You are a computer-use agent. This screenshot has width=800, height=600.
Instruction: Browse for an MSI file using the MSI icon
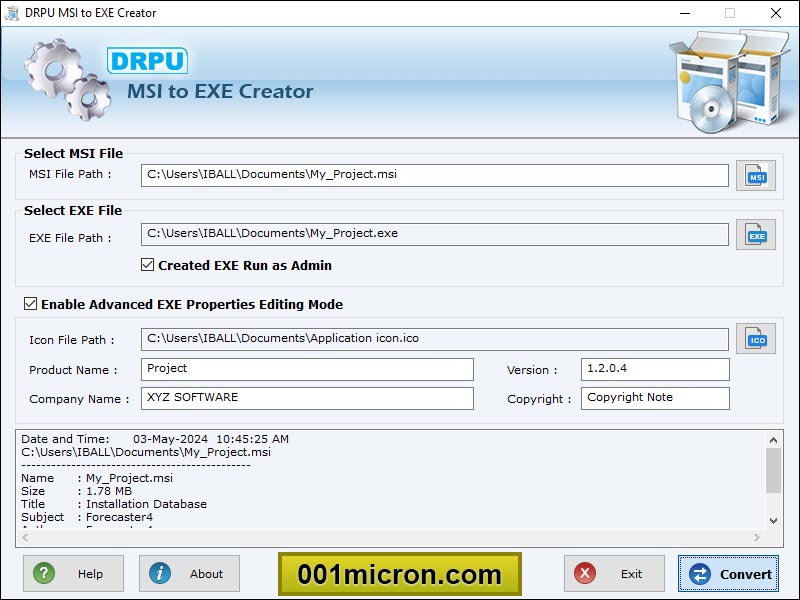756,175
